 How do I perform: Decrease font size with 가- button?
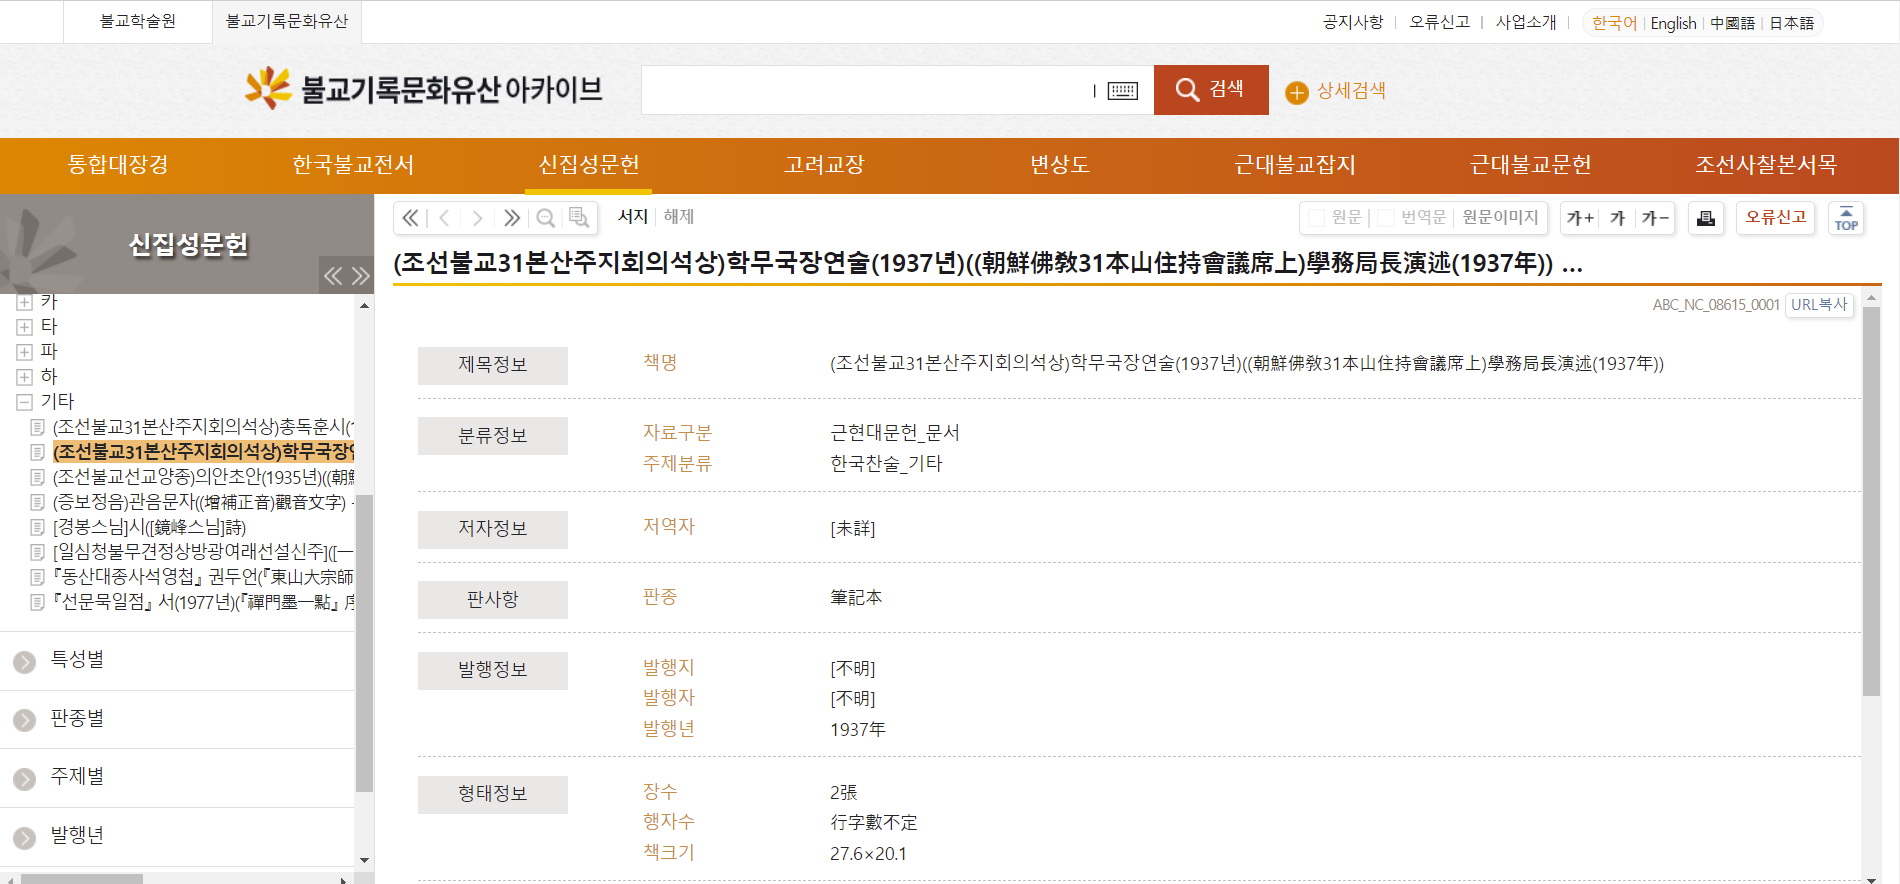tap(1655, 218)
